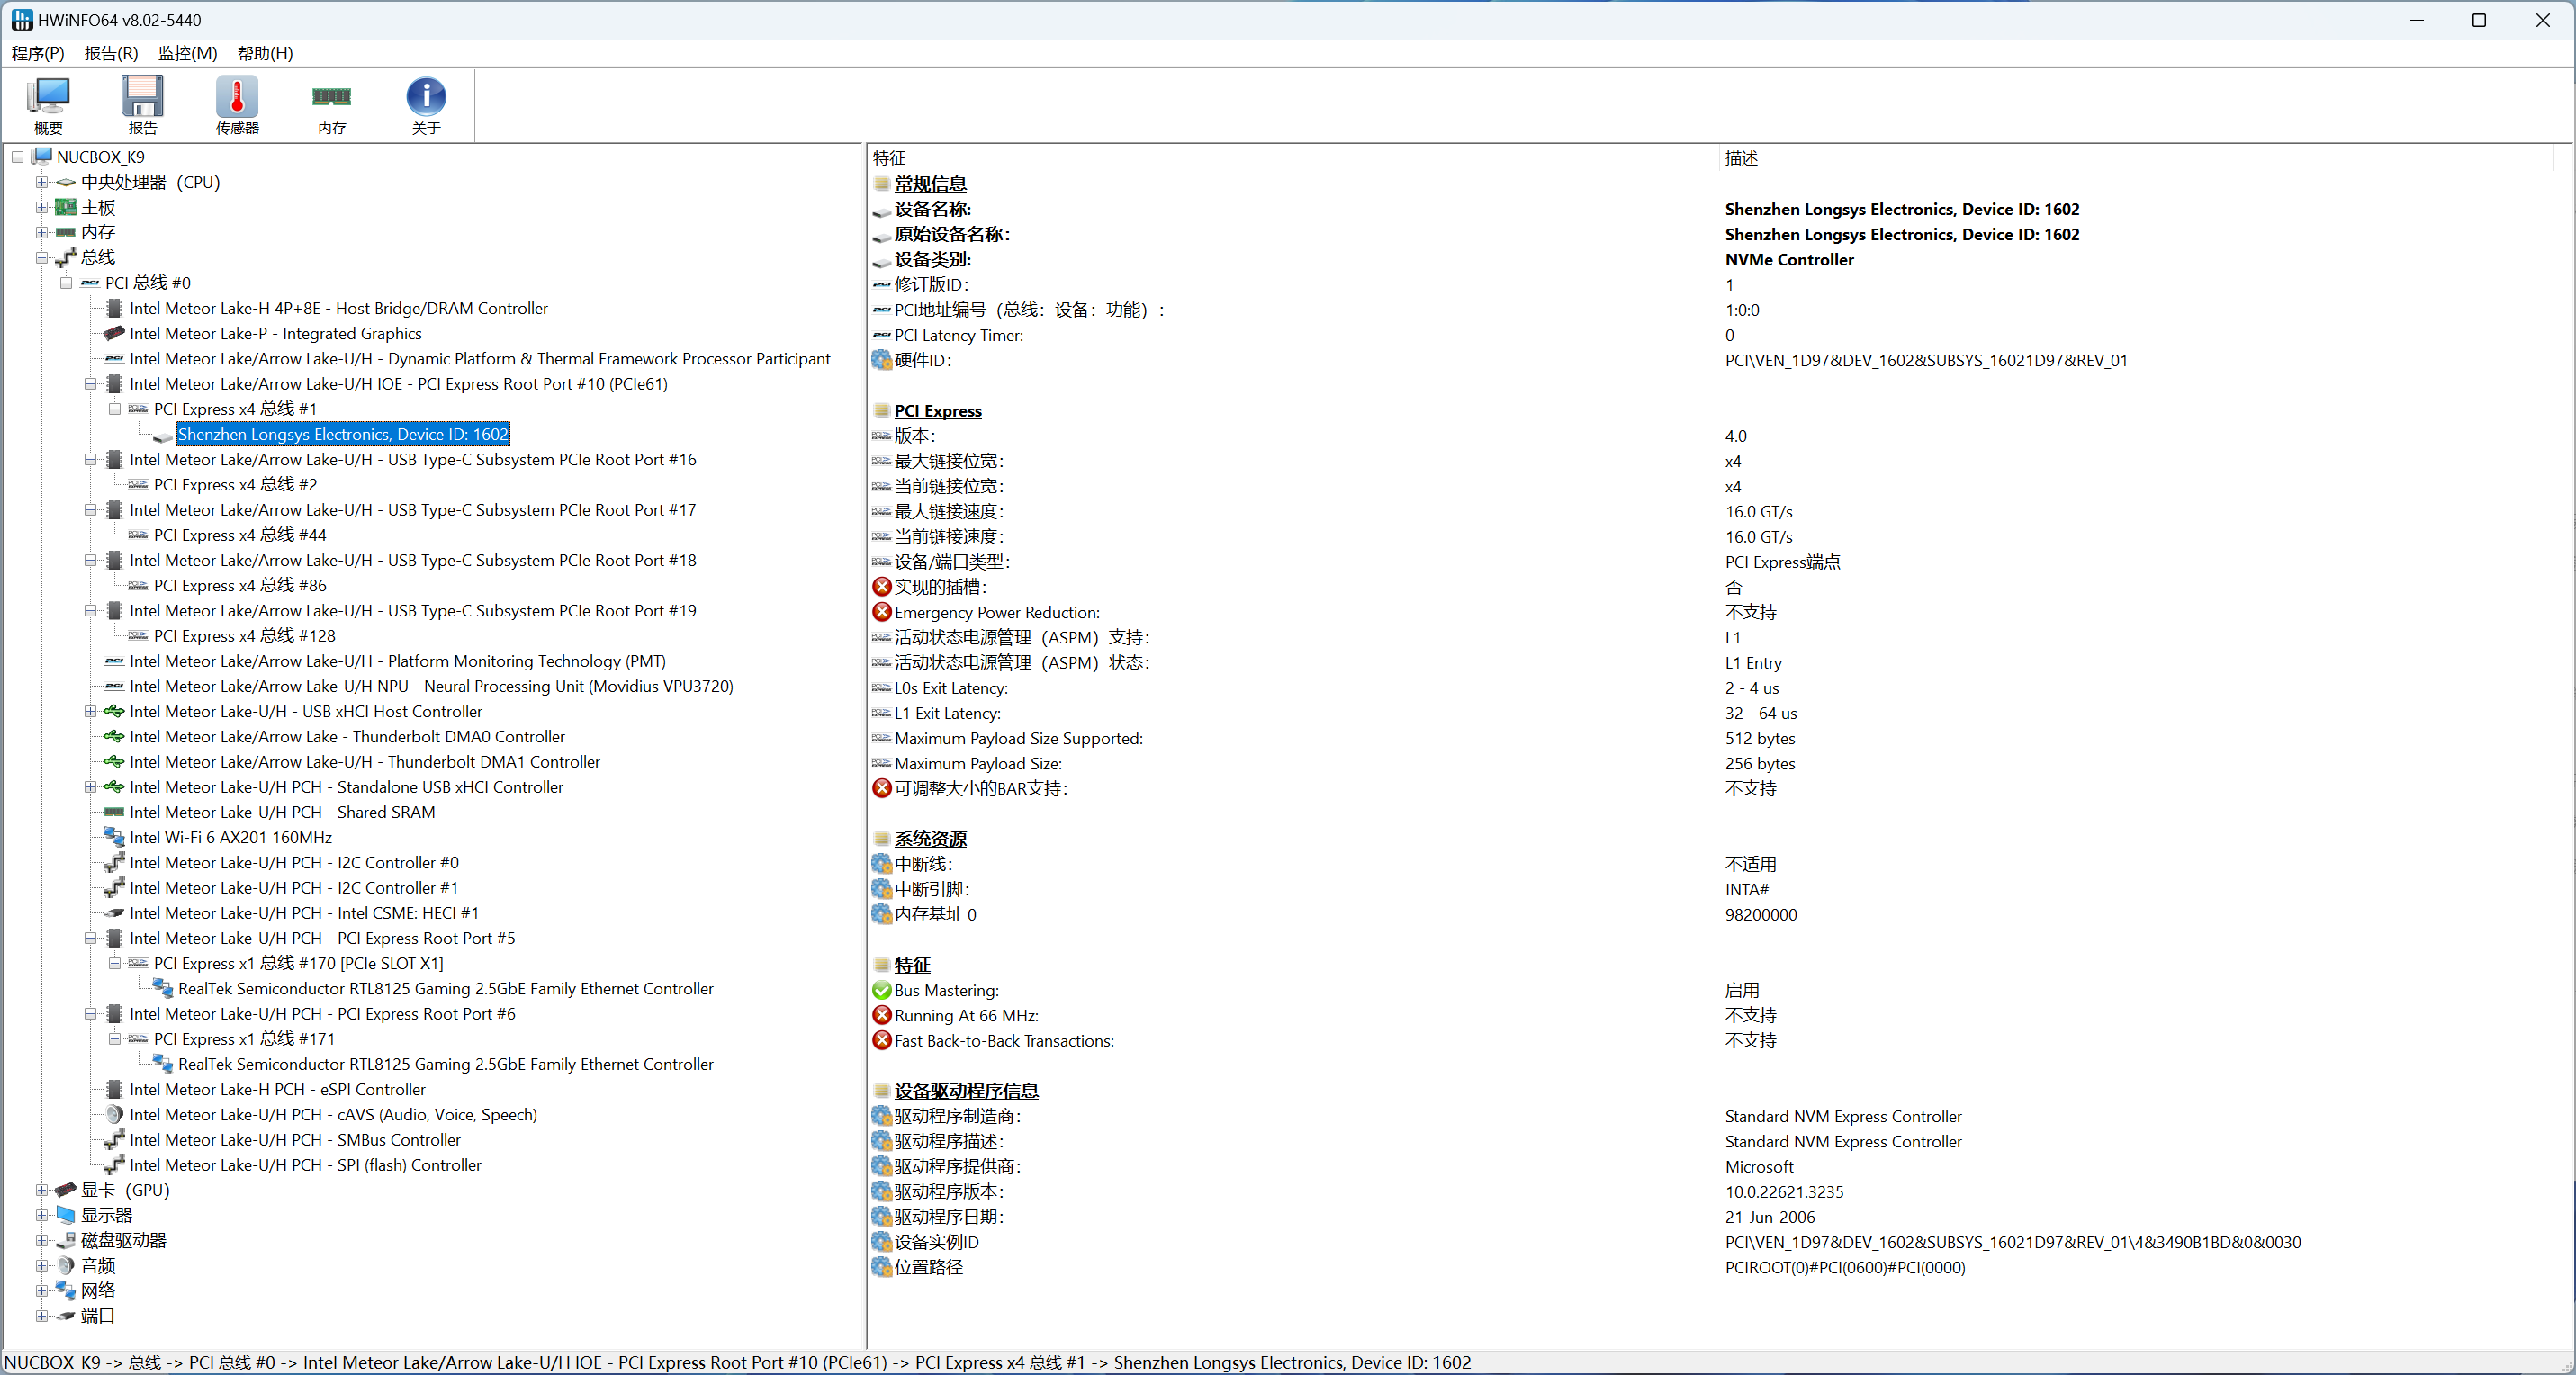This screenshot has height=1375, width=2576.
Task: Expand the 显卡 (GPU) tree node
Action: tap(41, 1190)
